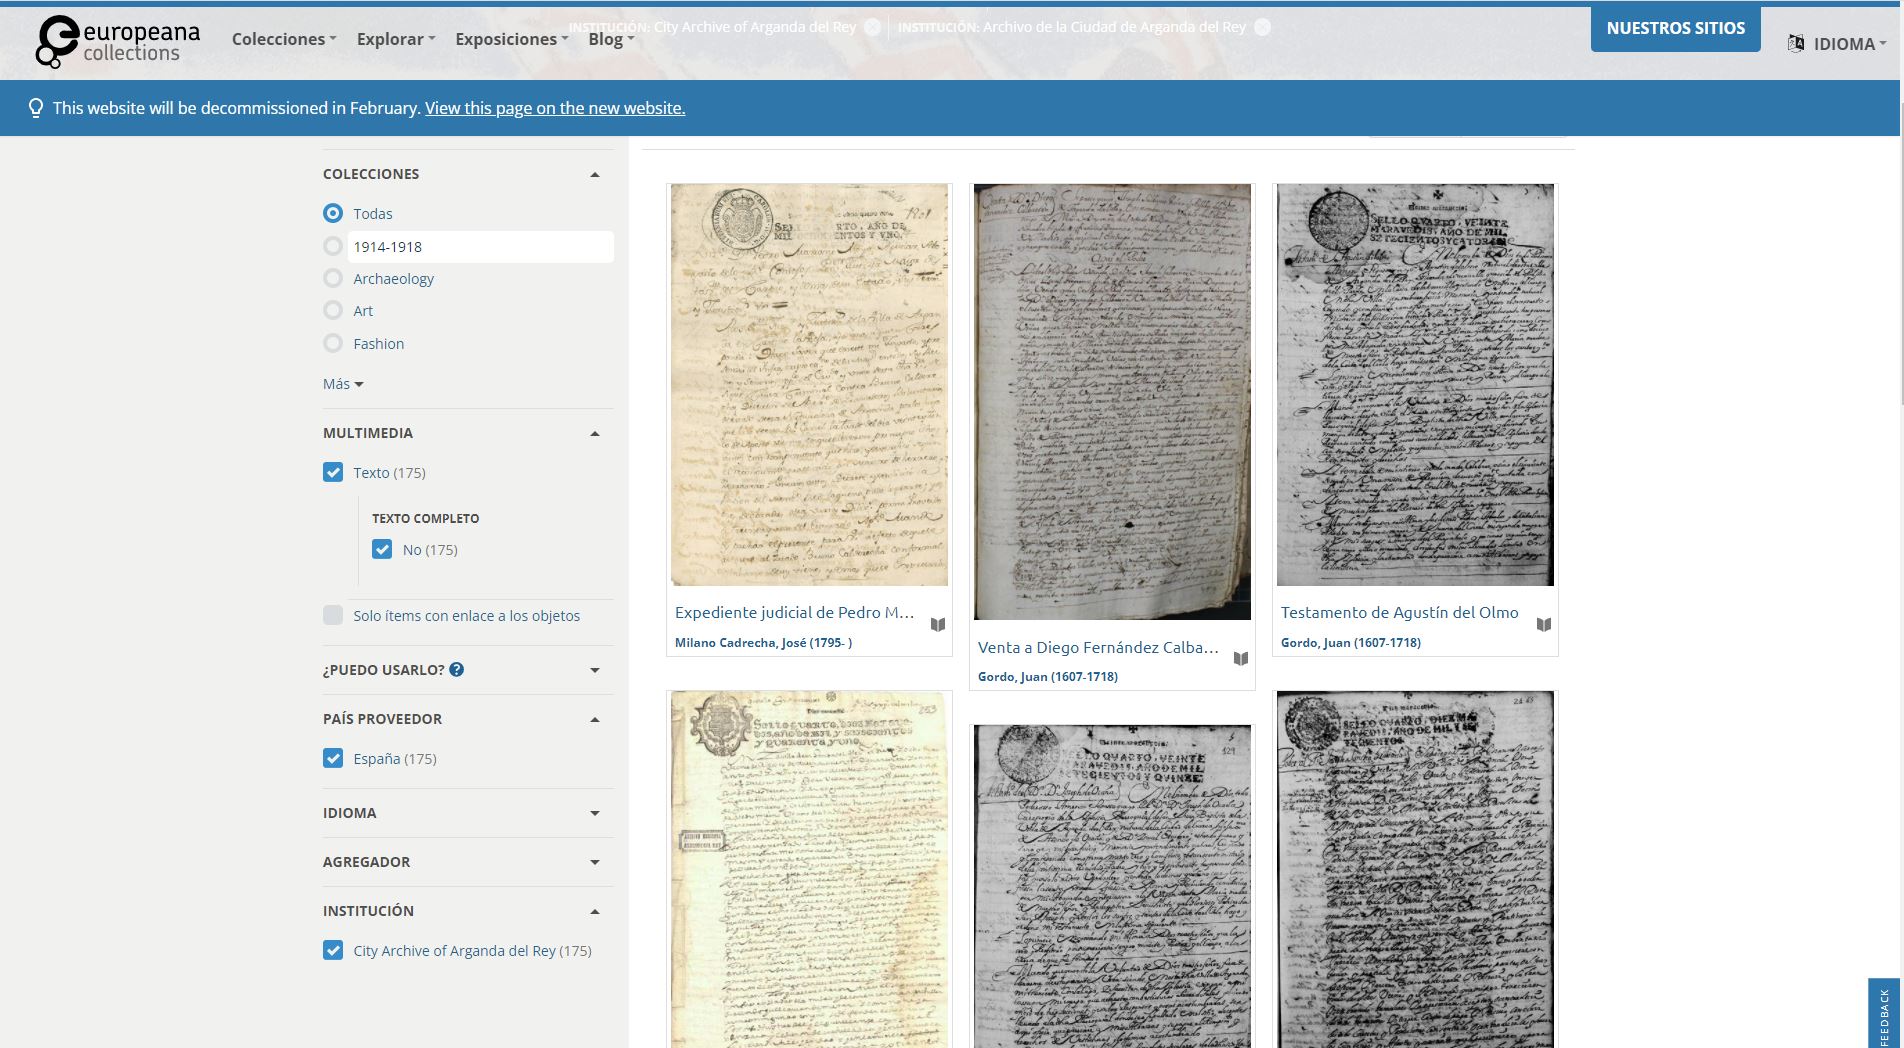1904x1048 pixels.
Task: Expand the Idioma filter section
Action: coord(595,813)
